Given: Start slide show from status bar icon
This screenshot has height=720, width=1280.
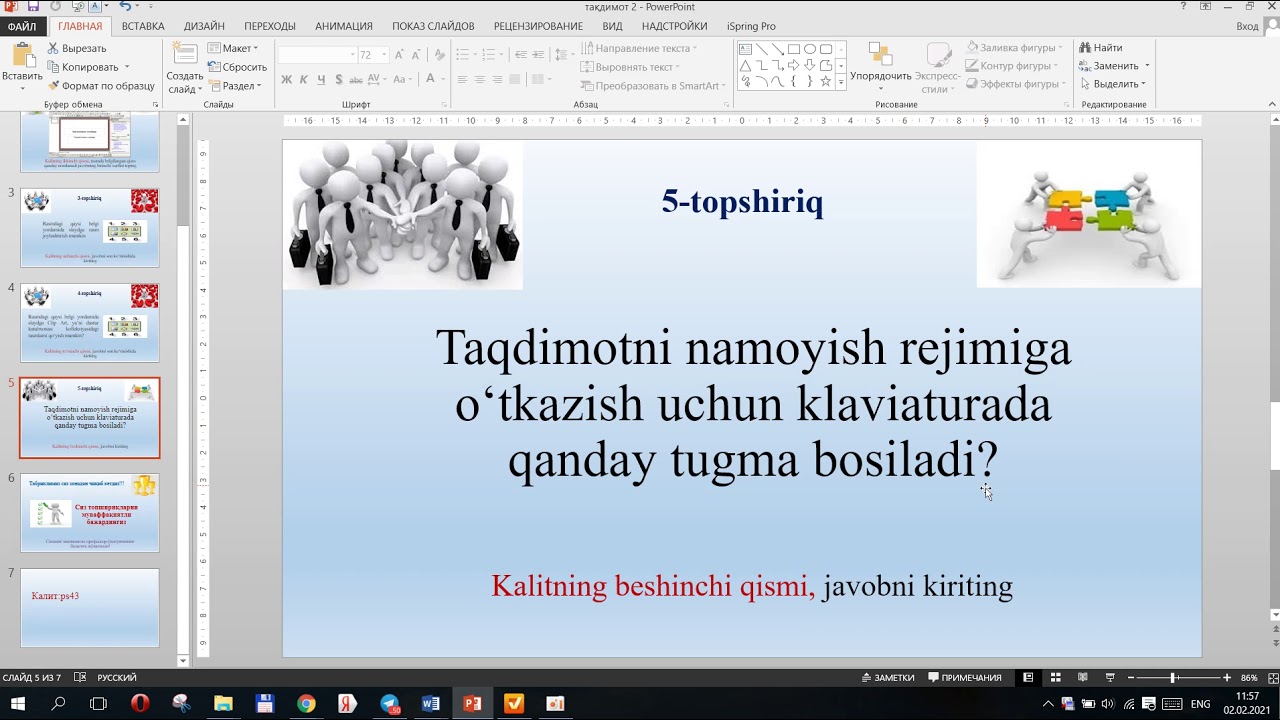Looking at the screenshot, I should pos(1109,677).
